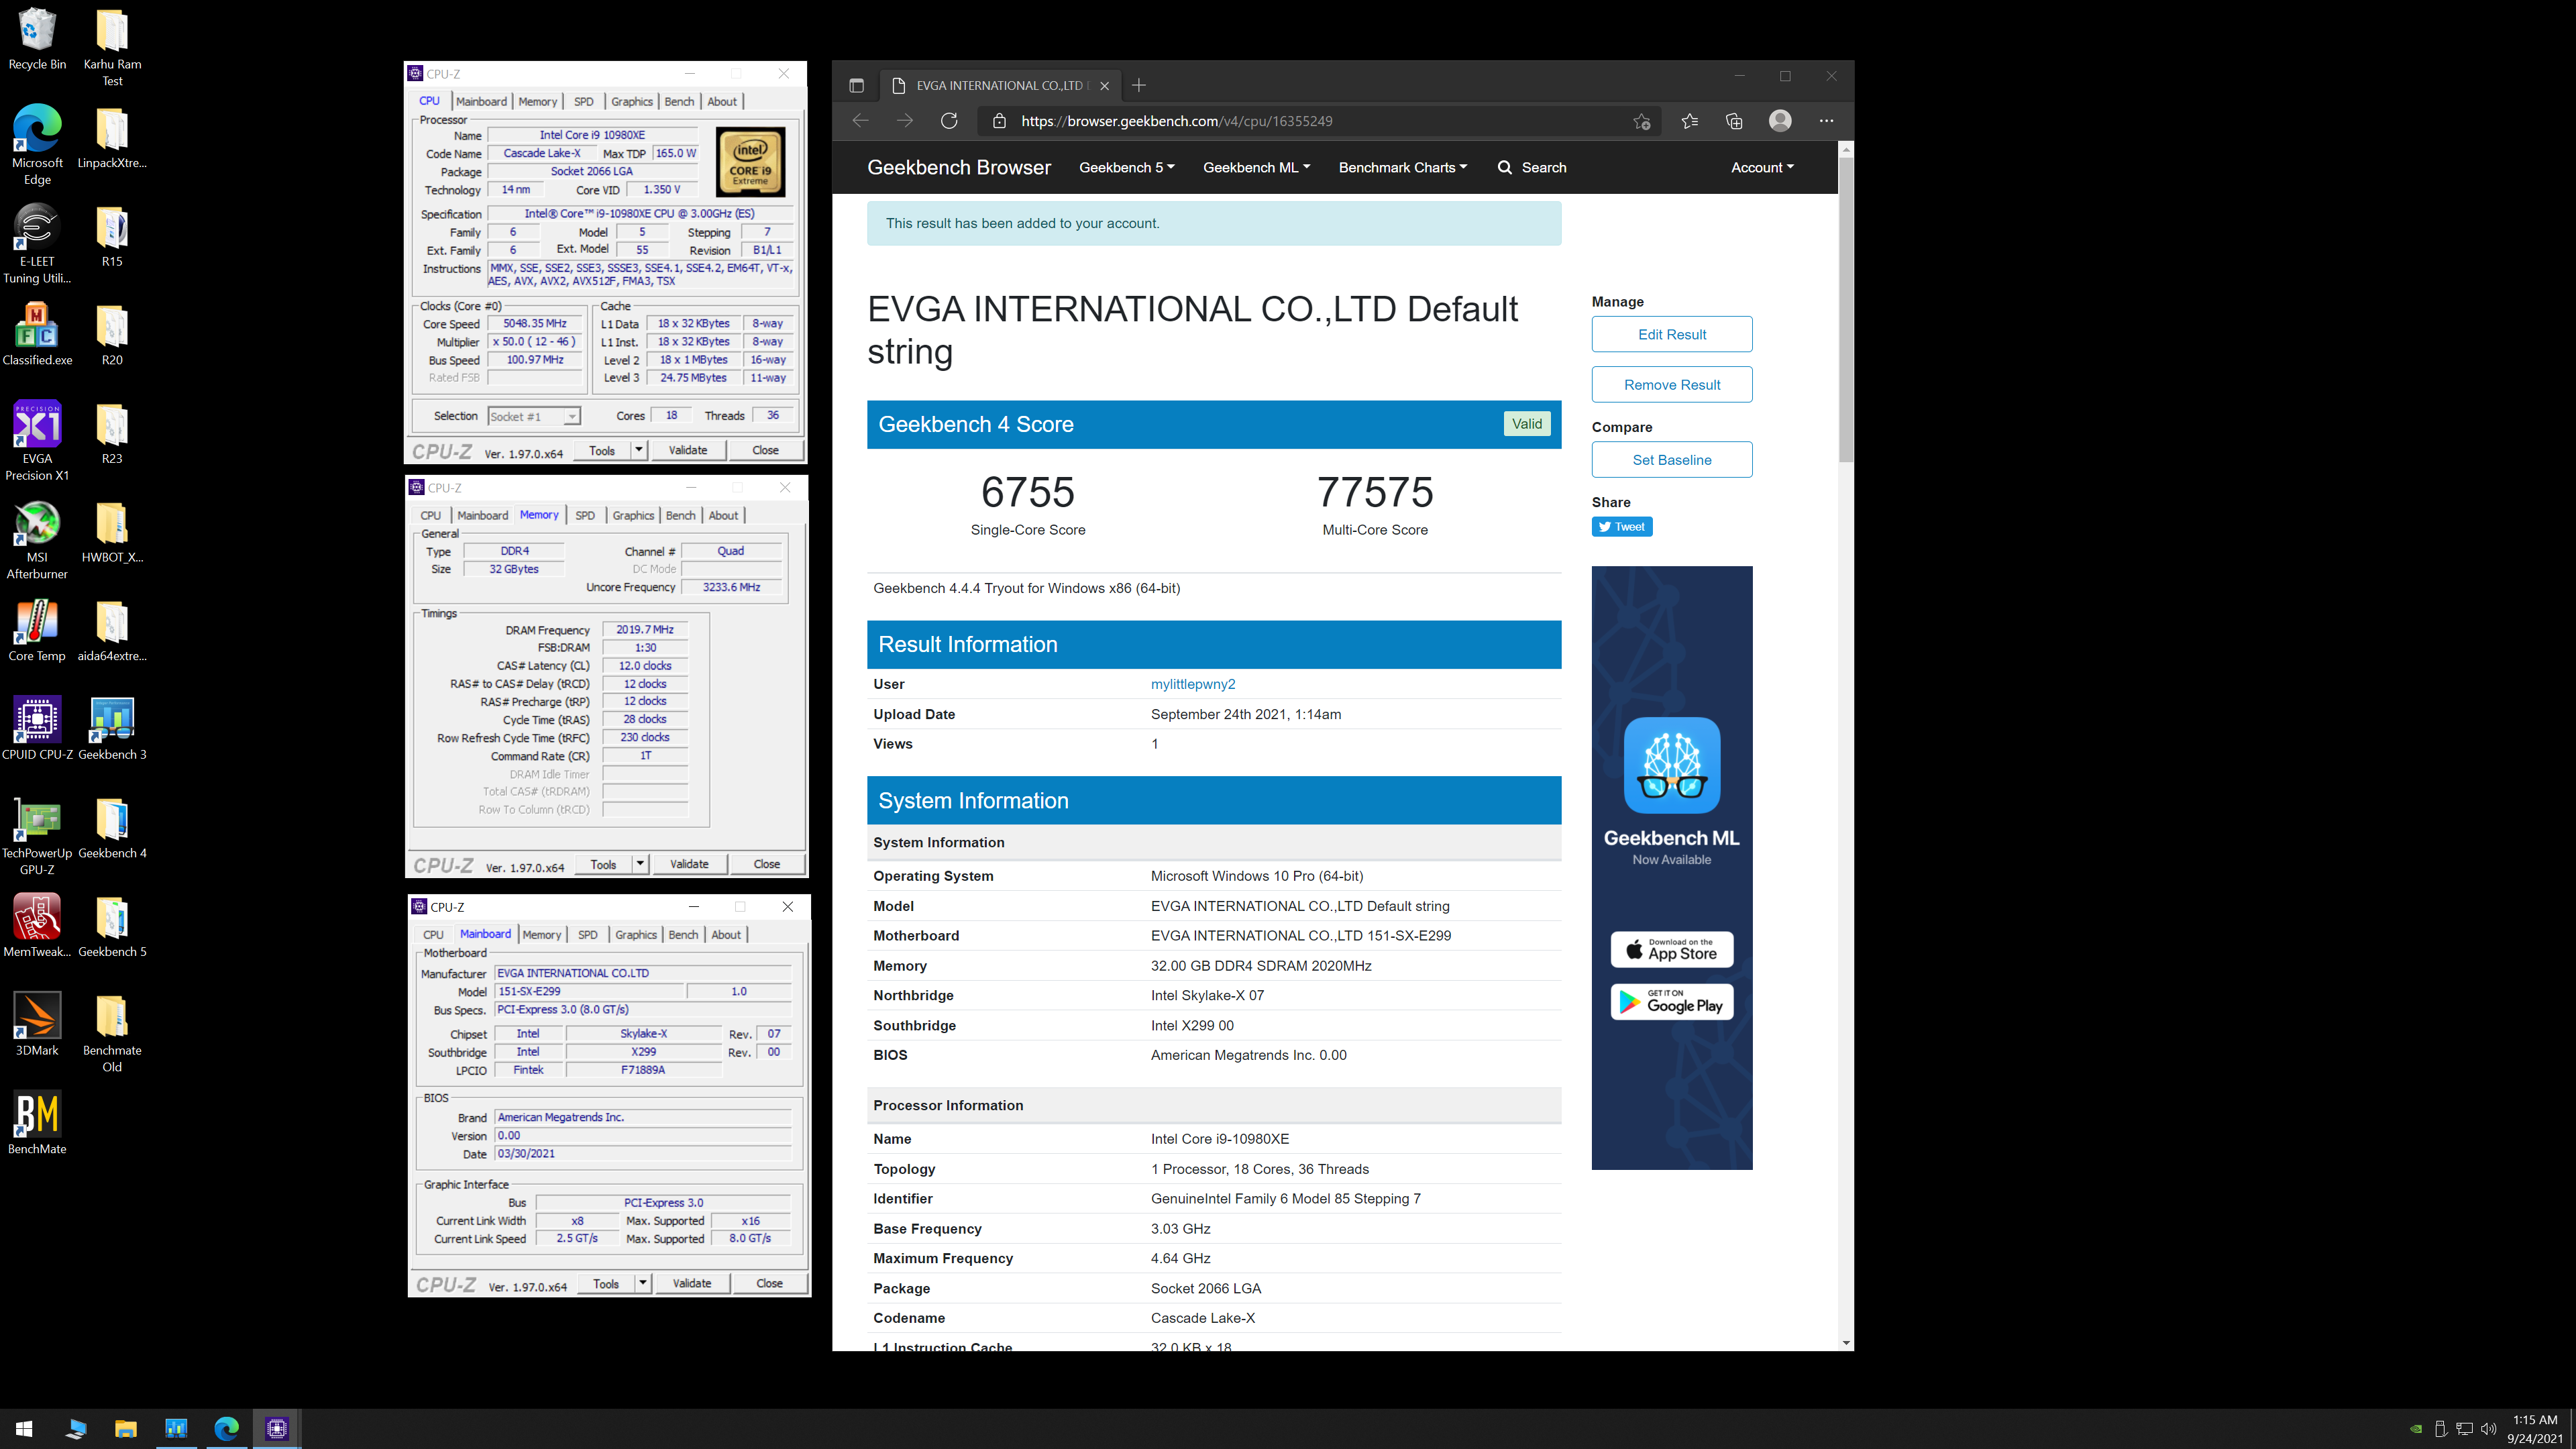Viewport: 2576px width, 1449px height.
Task: Launch Microsoft Edge from the desktop
Action: tap(37, 145)
